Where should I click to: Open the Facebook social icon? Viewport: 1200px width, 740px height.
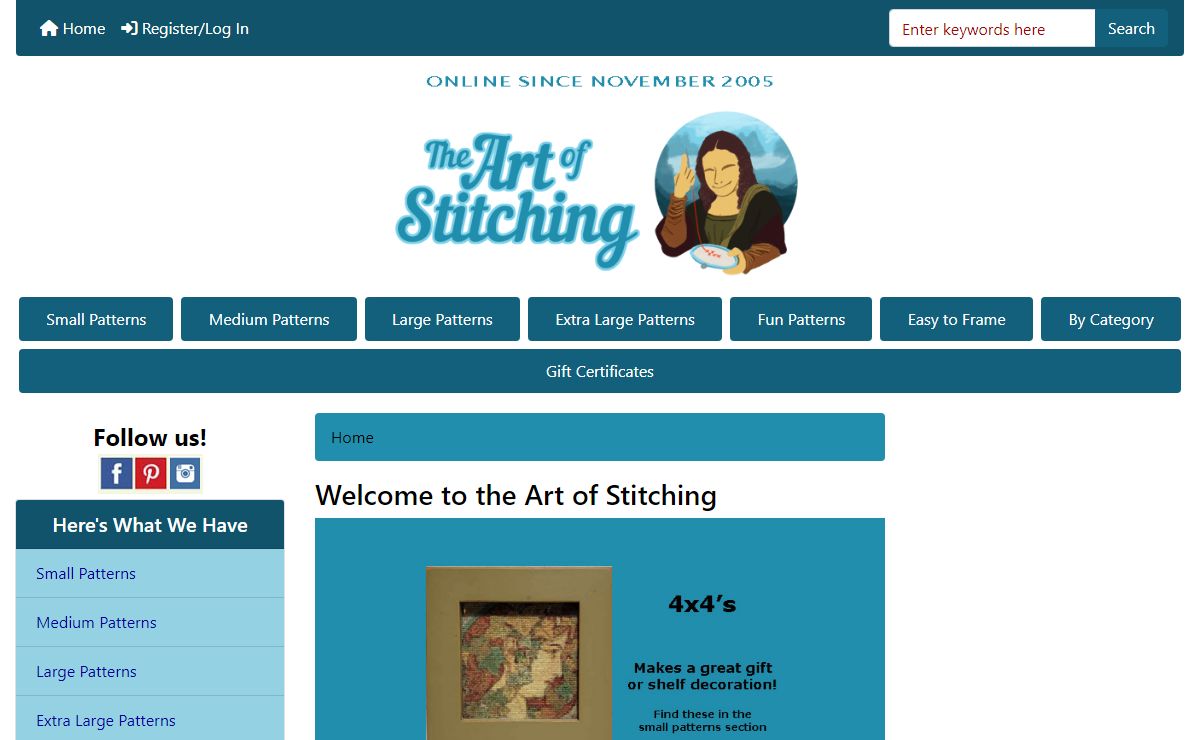(116, 473)
